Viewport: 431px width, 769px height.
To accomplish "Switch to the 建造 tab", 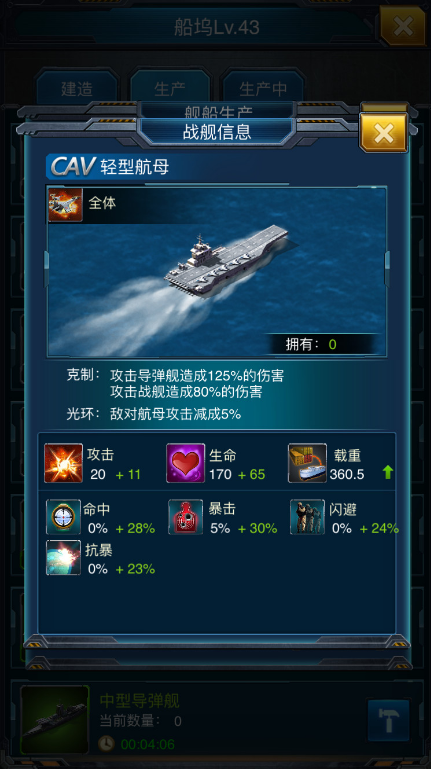I will [x=76, y=89].
